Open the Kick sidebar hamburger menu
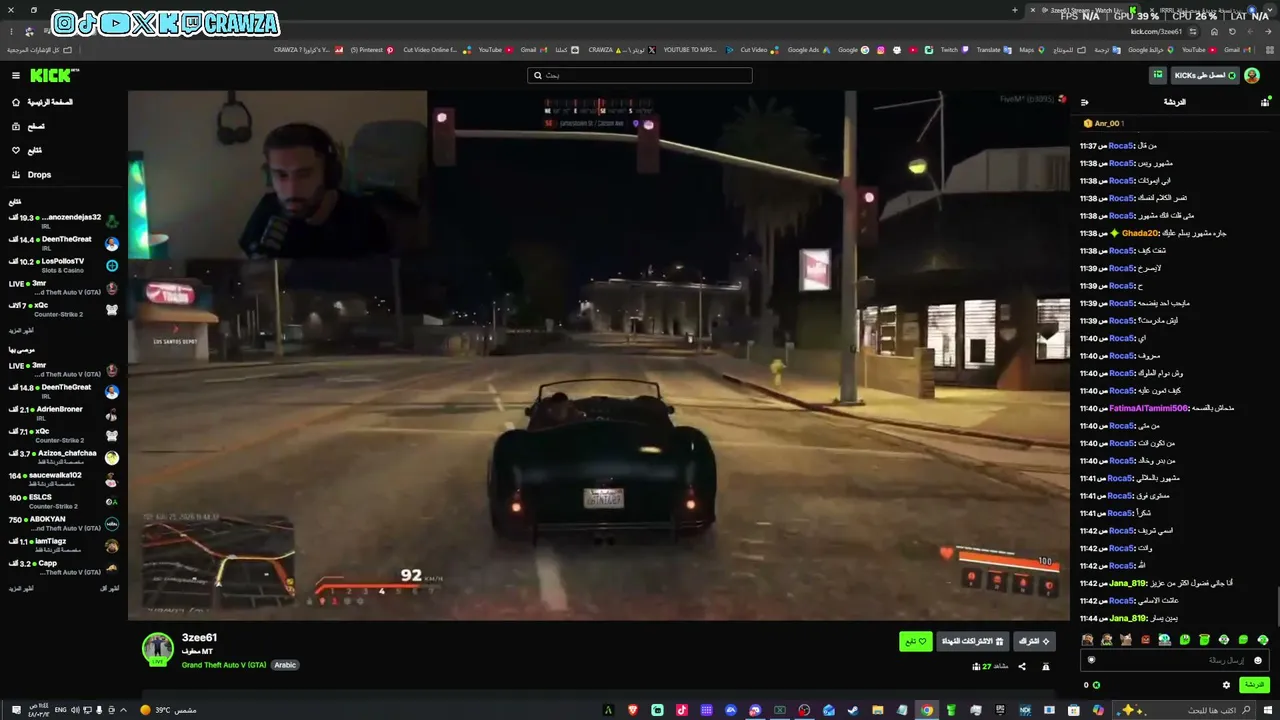 (16, 75)
